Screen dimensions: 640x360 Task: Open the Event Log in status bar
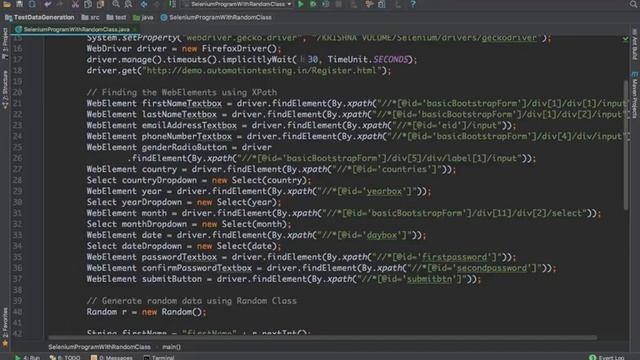tap(607, 357)
